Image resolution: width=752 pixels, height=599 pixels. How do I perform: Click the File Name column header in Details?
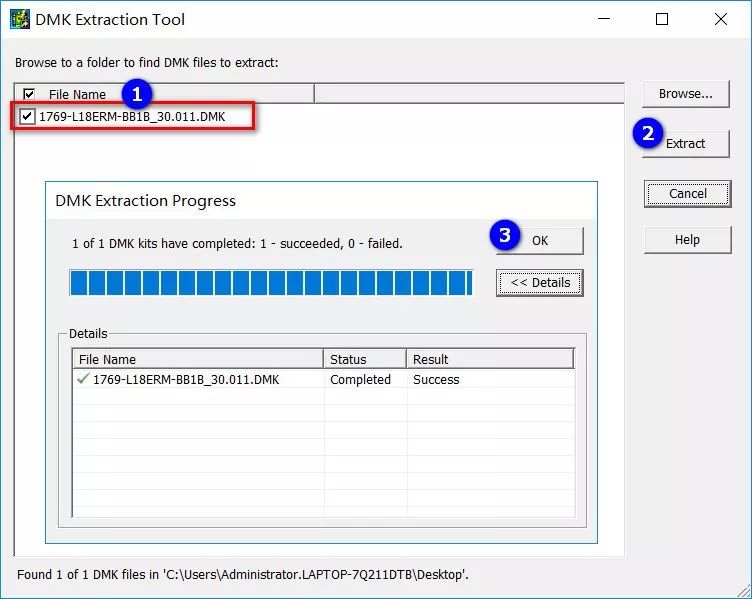click(x=198, y=359)
